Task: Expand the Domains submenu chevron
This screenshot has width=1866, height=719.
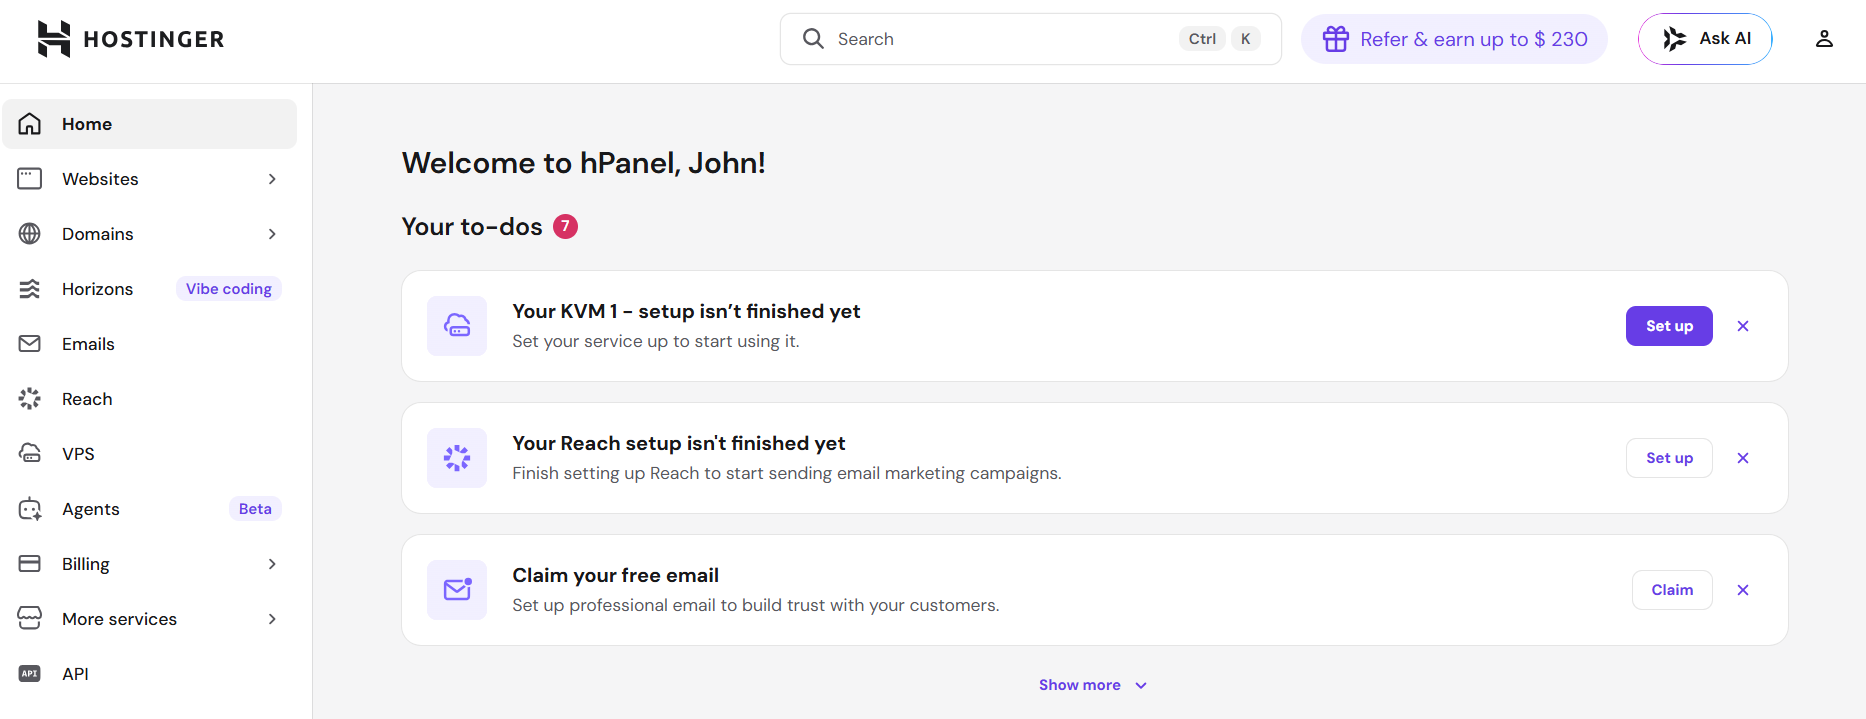Action: [x=272, y=234]
